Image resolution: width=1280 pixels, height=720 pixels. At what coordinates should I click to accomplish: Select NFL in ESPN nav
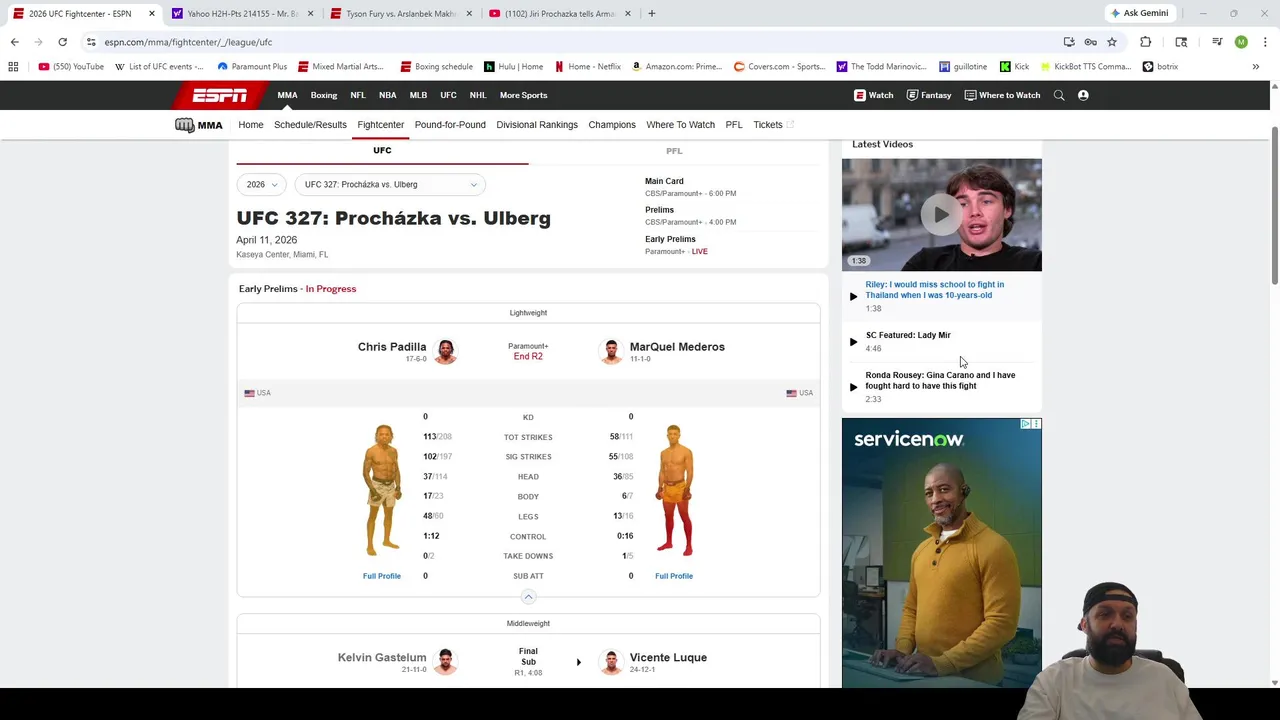coord(358,95)
